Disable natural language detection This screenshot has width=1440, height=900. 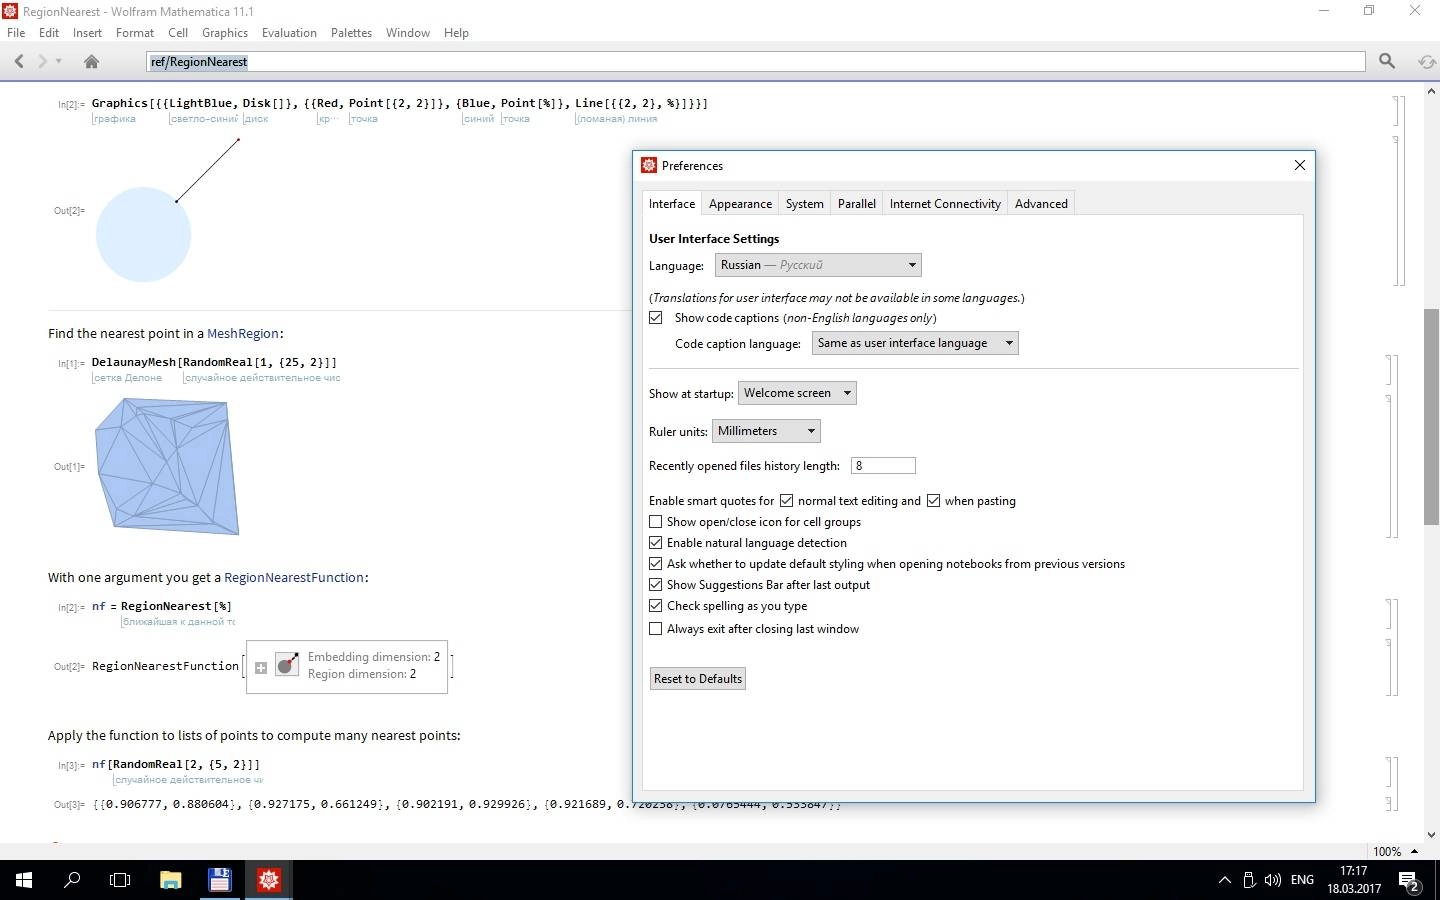pyautogui.click(x=656, y=542)
